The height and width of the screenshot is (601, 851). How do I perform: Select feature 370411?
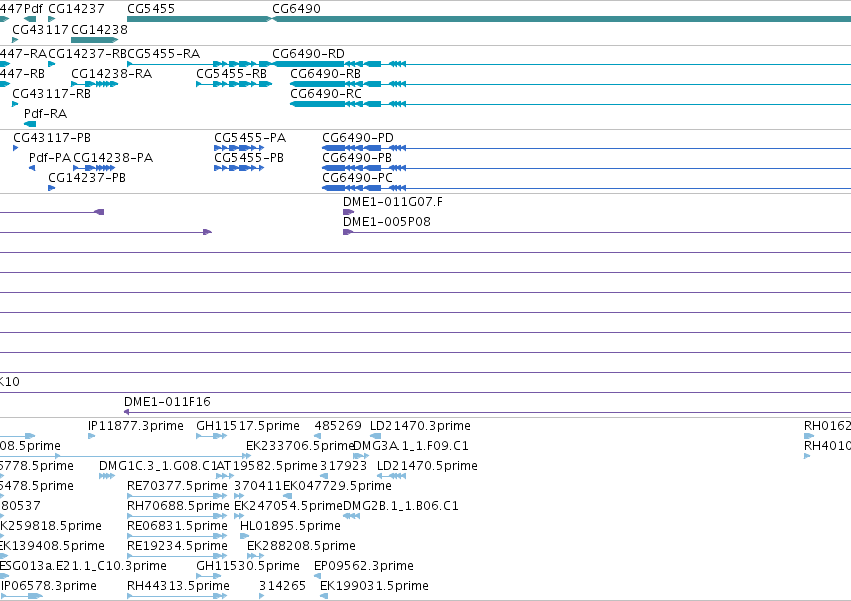(x=258, y=486)
